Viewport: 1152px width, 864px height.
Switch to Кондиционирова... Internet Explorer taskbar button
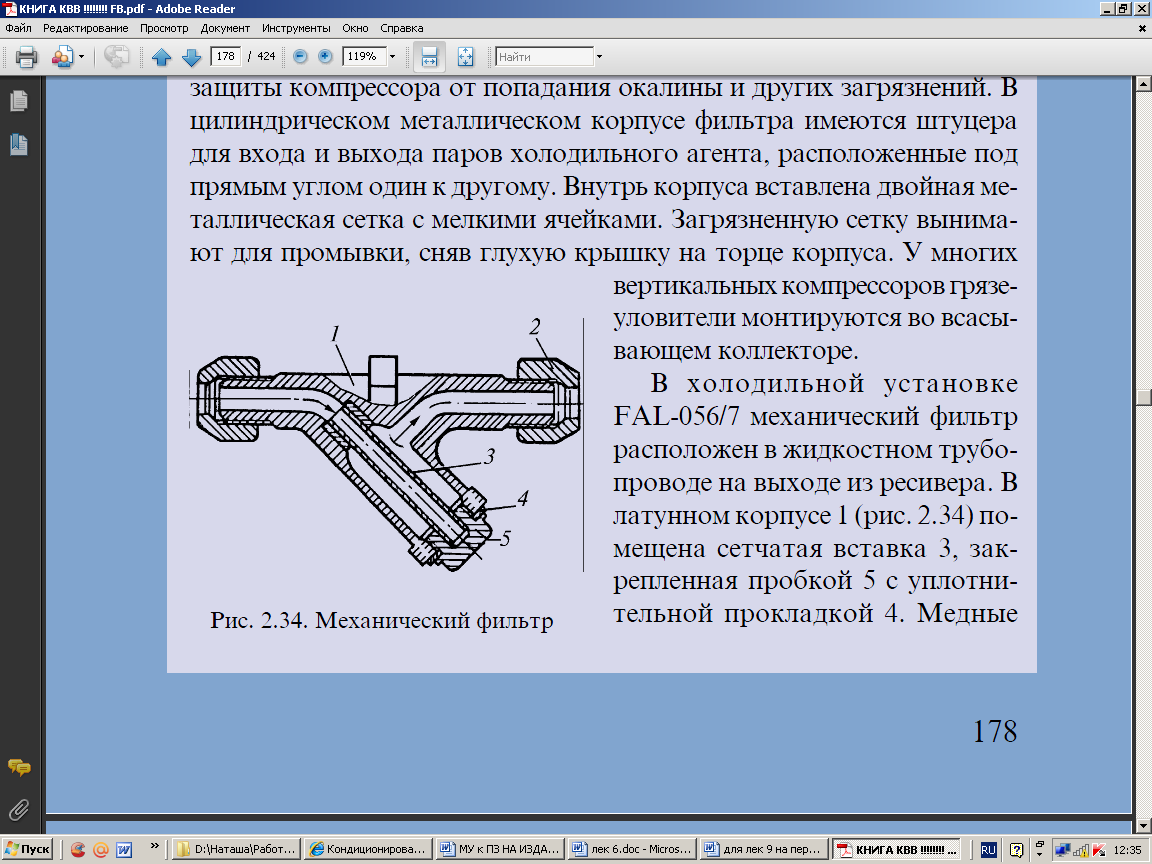click(x=368, y=849)
